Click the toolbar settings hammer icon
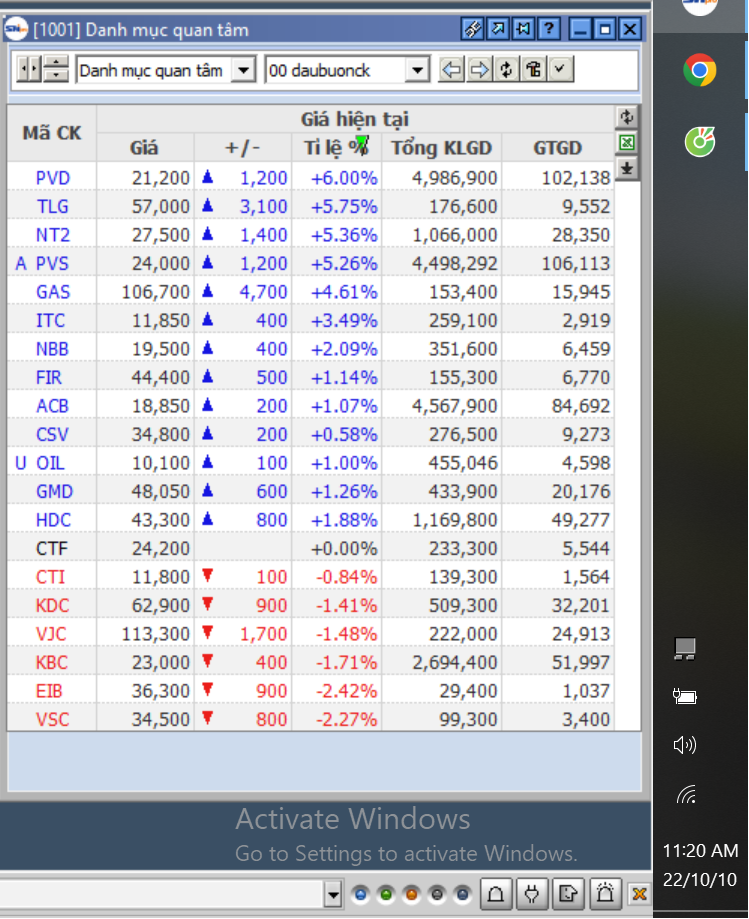749x919 pixels. coord(533,70)
